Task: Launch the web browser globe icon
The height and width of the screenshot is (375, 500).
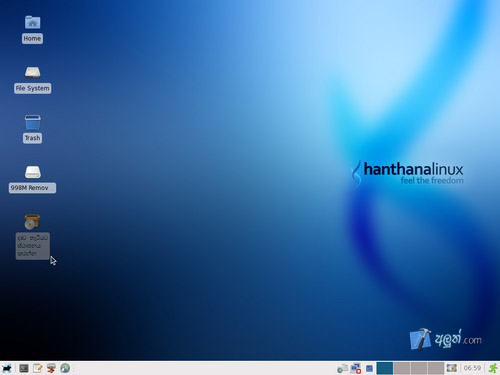Action: [x=65, y=368]
